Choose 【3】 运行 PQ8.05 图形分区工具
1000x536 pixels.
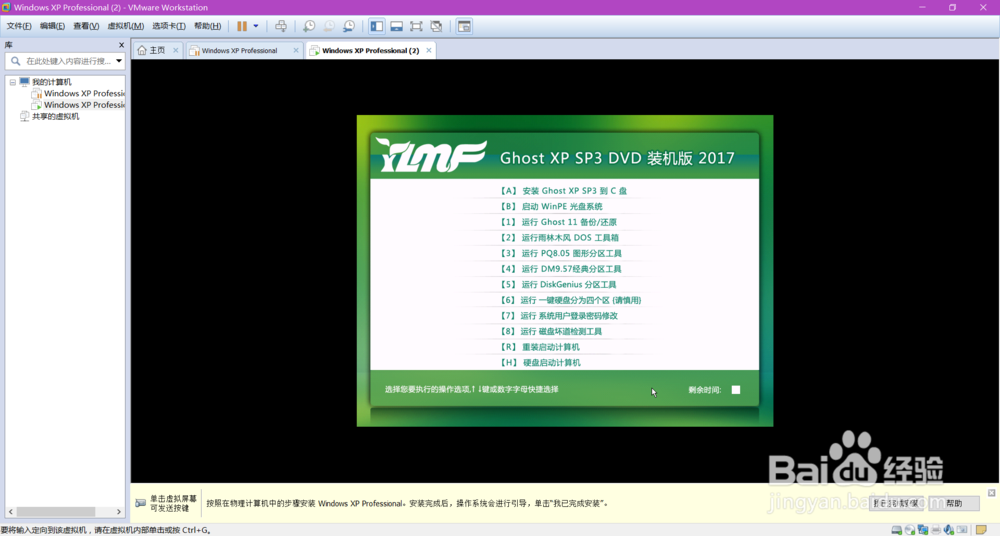(560, 253)
